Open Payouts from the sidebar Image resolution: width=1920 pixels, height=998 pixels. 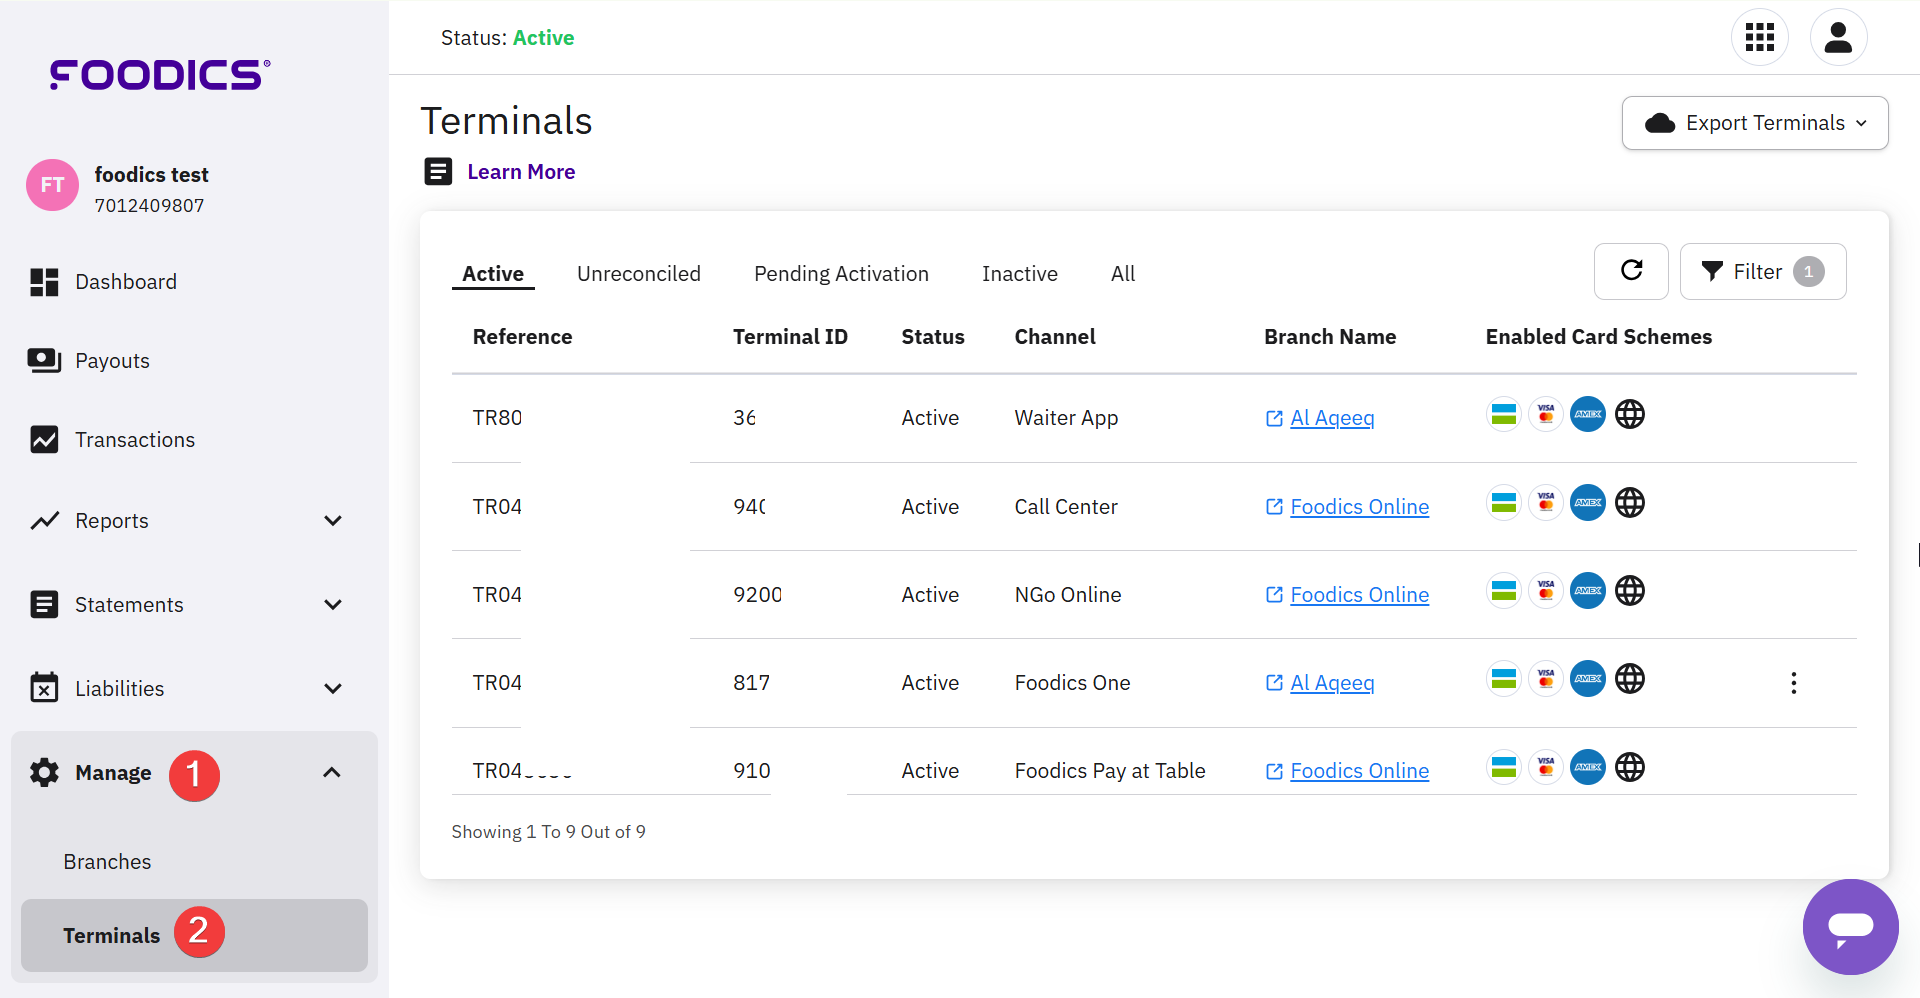coord(112,361)
